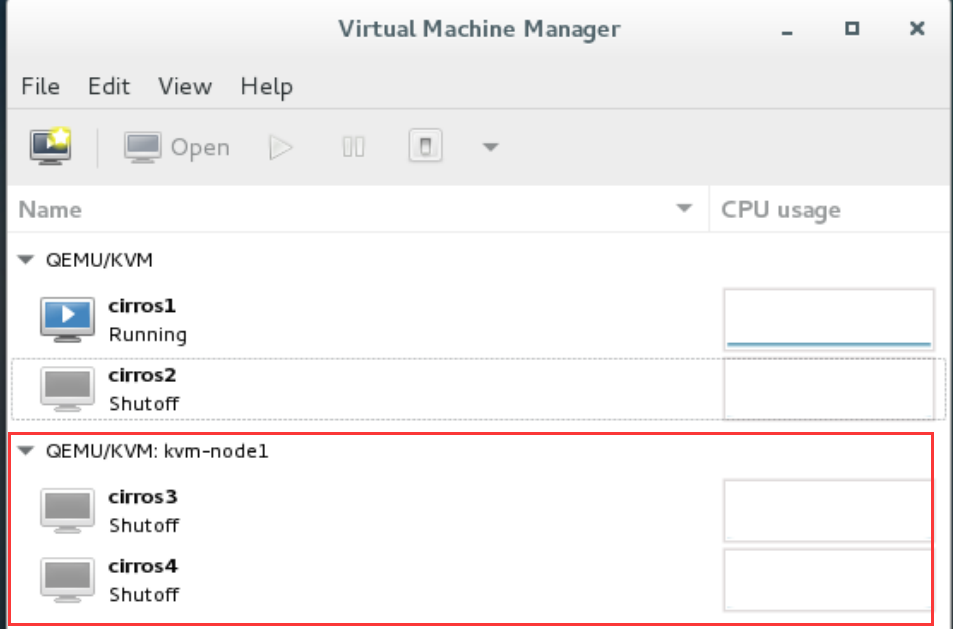Click the Pause virtual machine icon
Viewport: 953px width, 629px height.
click(353, 147)
